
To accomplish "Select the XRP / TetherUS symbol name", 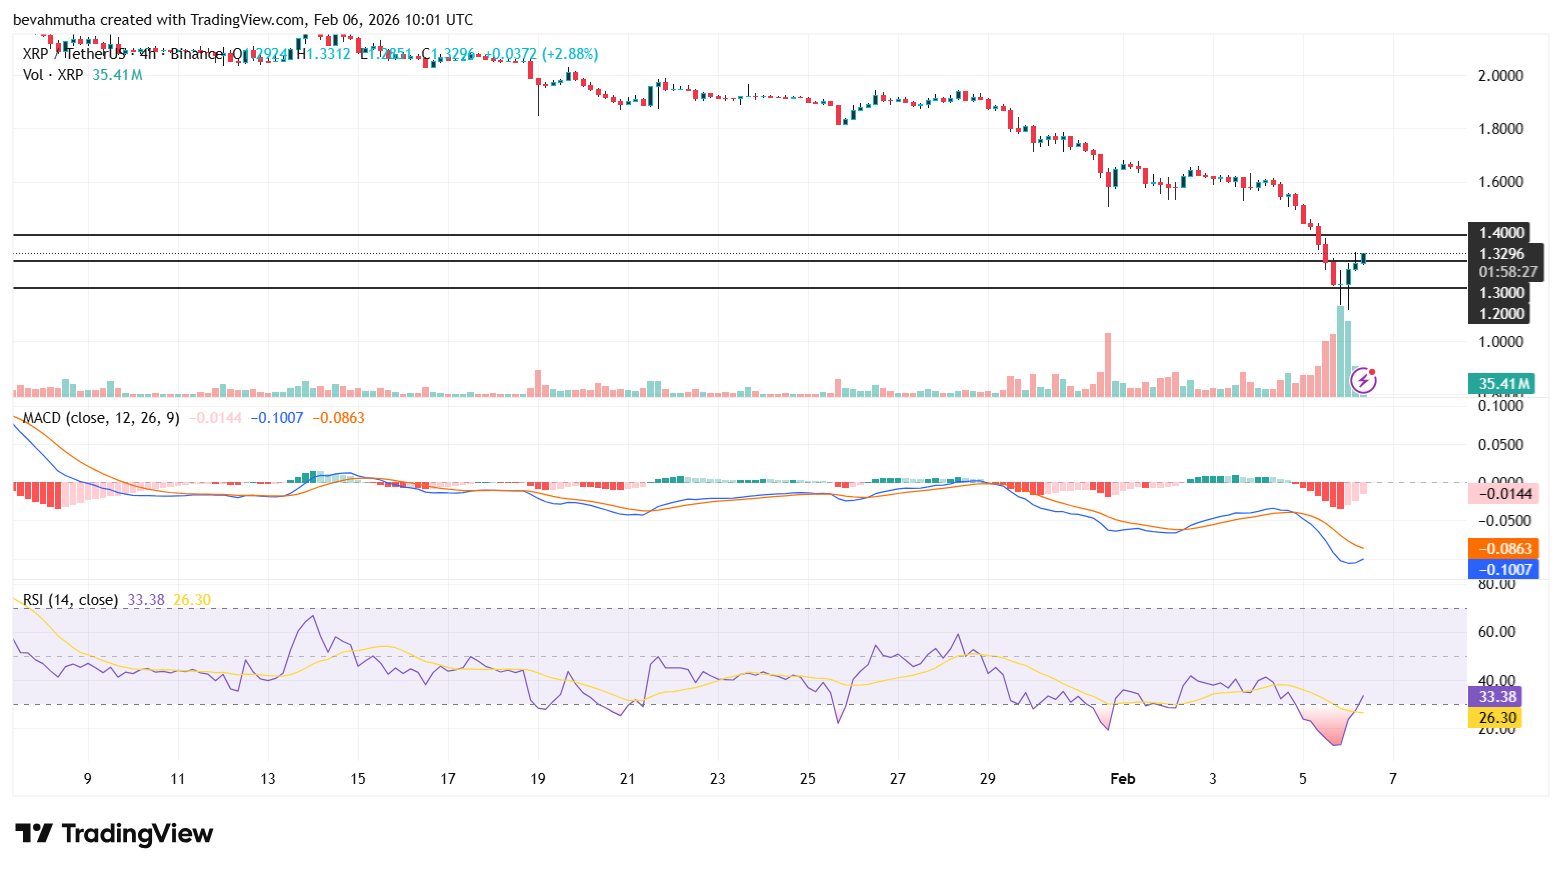I will click(73, 54).
